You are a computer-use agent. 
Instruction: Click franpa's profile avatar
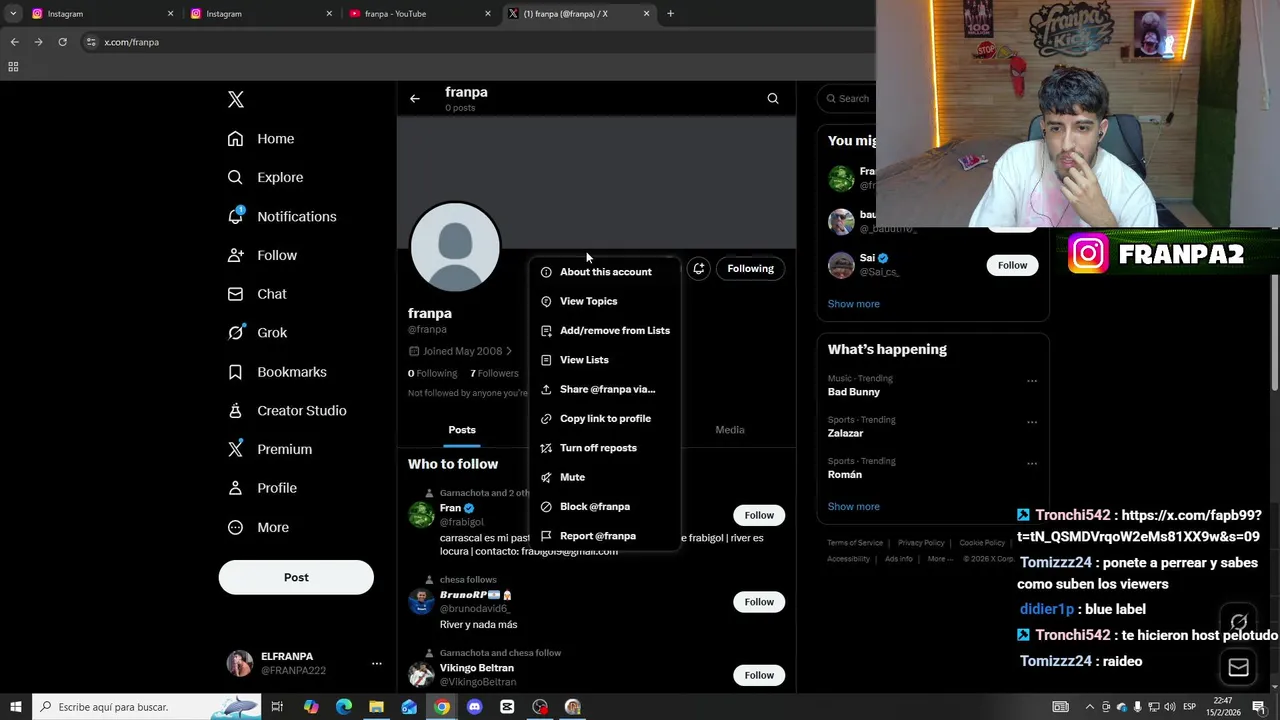[455, 247]
